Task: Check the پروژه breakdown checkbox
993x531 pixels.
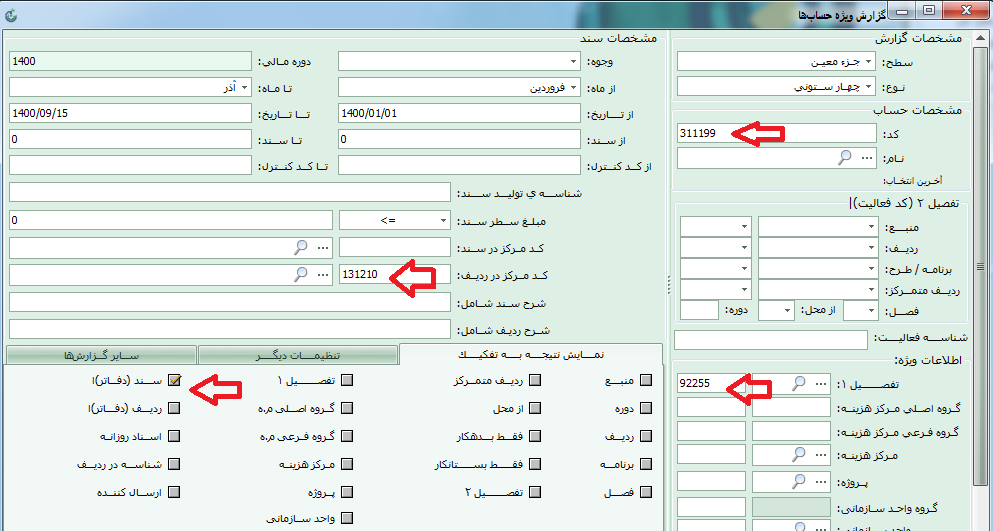Action: [x=346, y=492]
